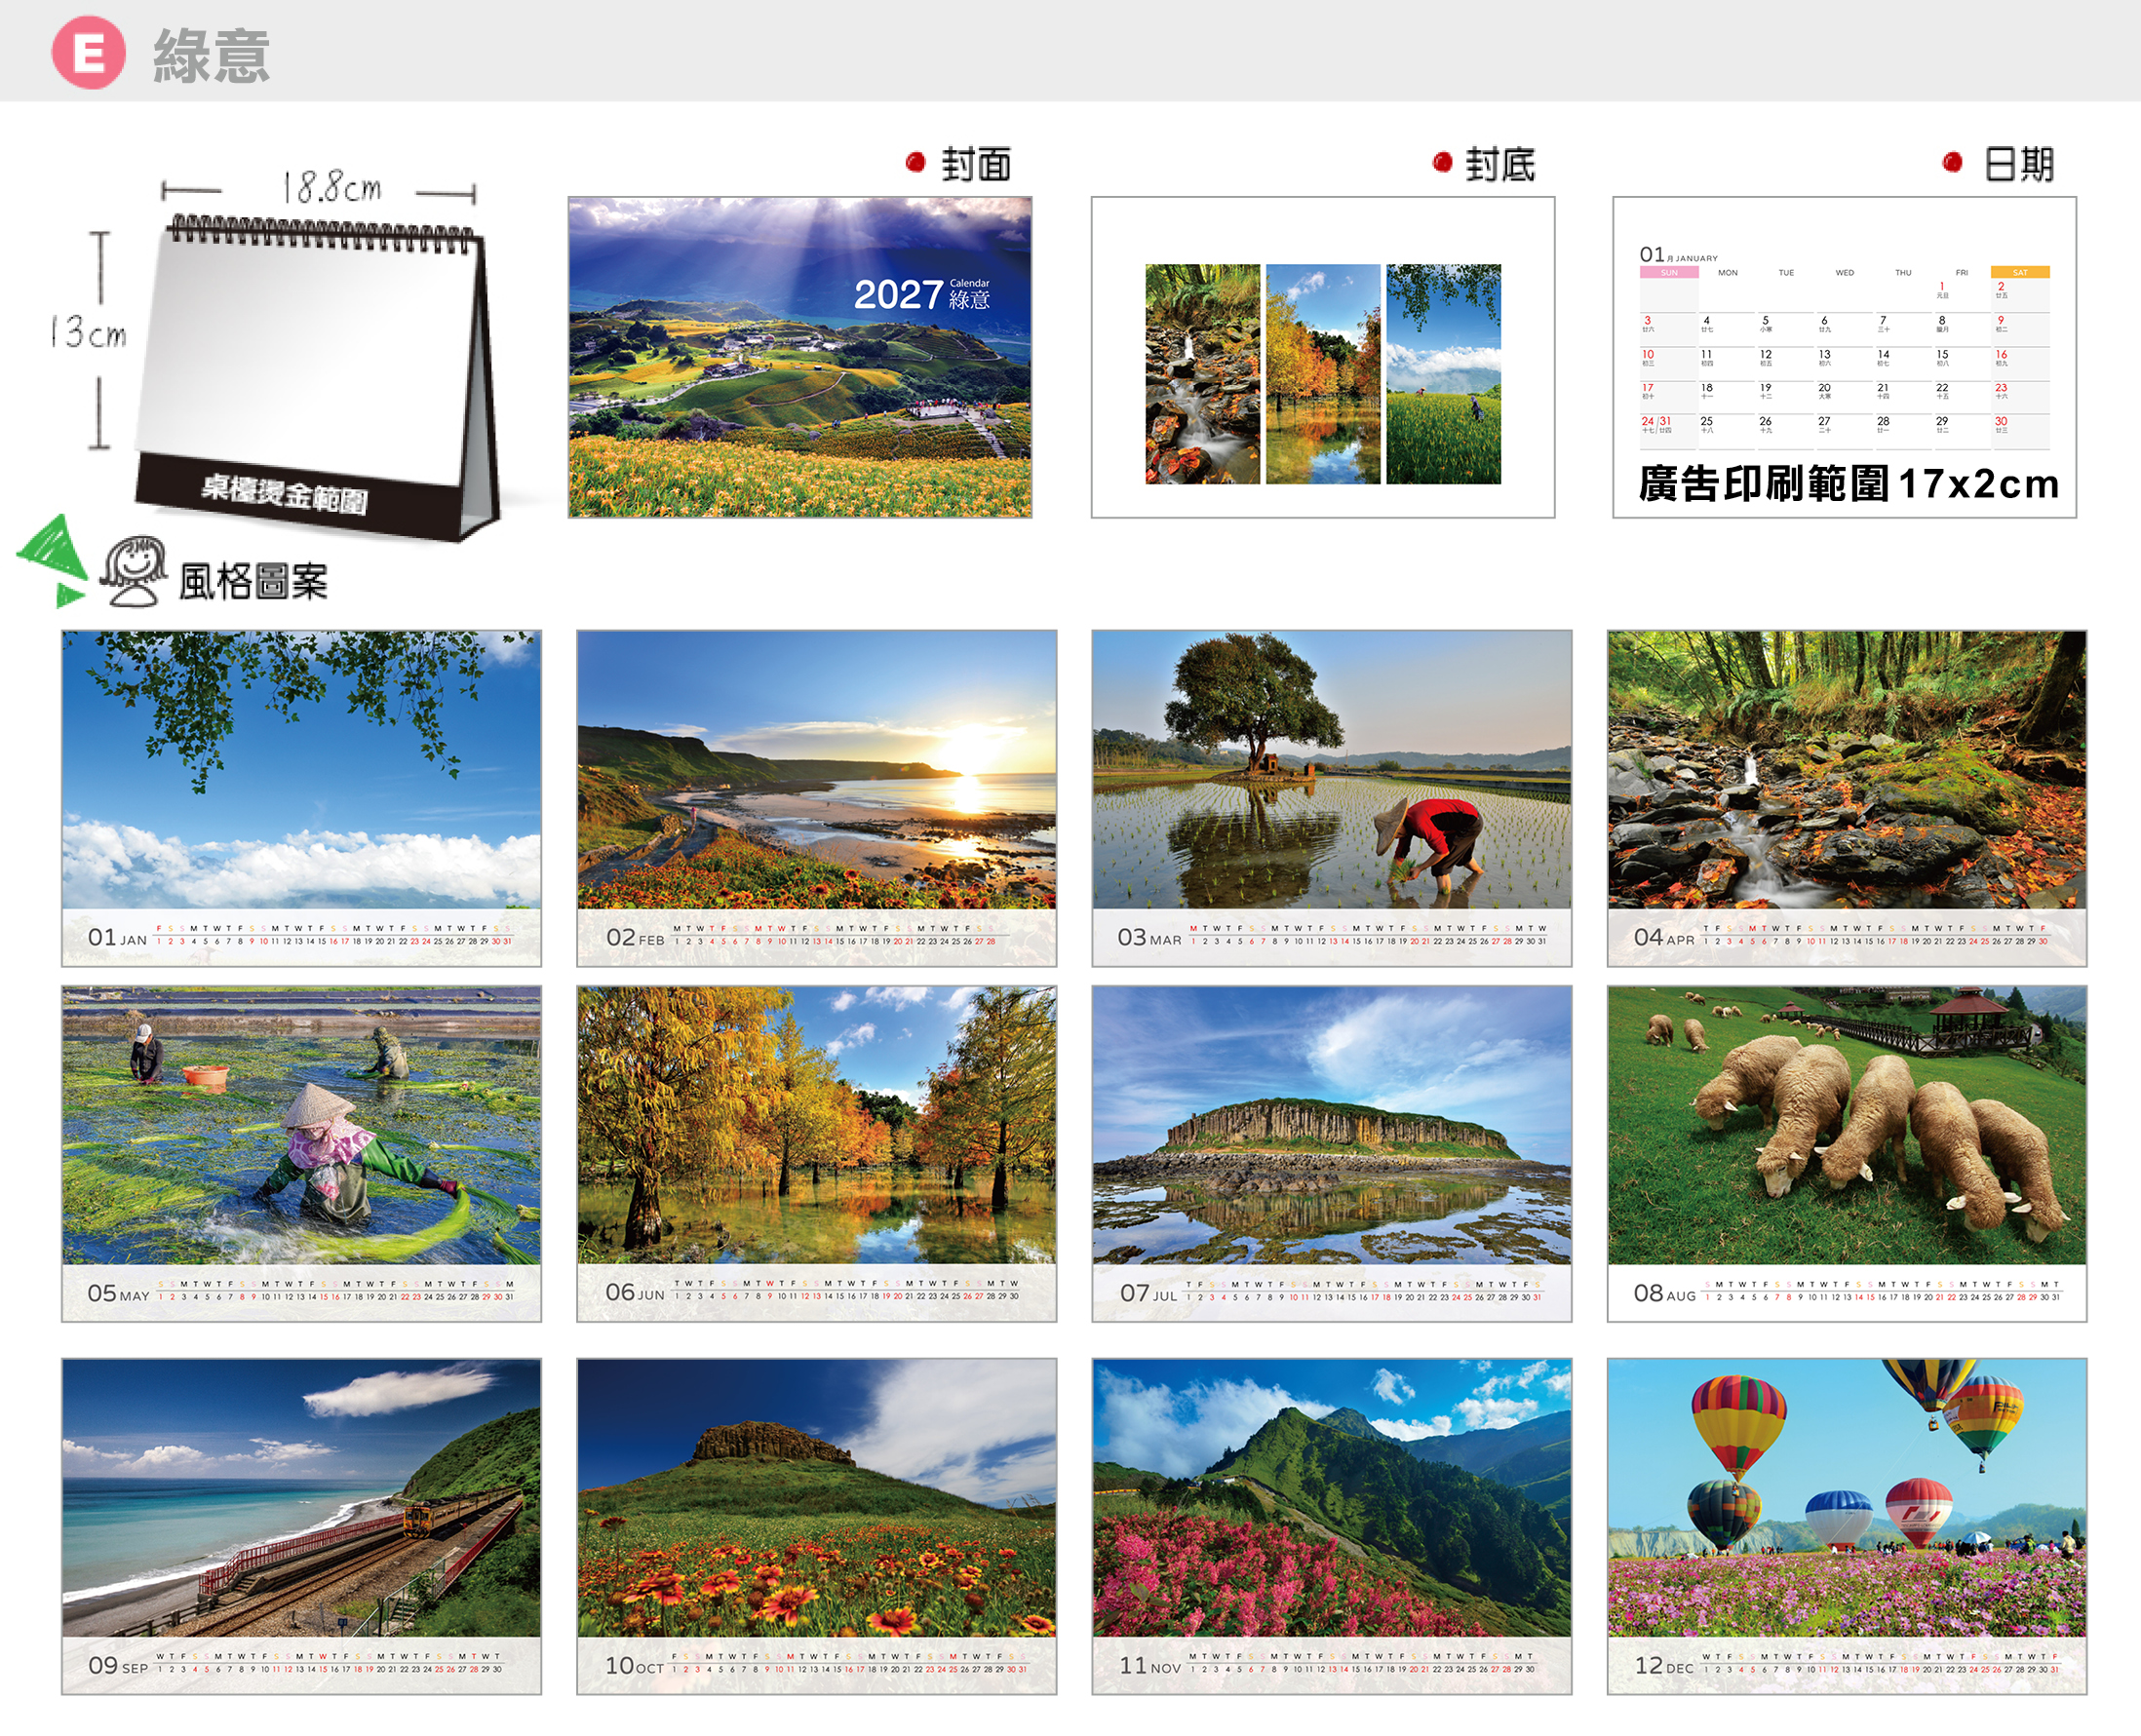Open the back cover three-photo thumbnail

click(x=1323, y=357)
